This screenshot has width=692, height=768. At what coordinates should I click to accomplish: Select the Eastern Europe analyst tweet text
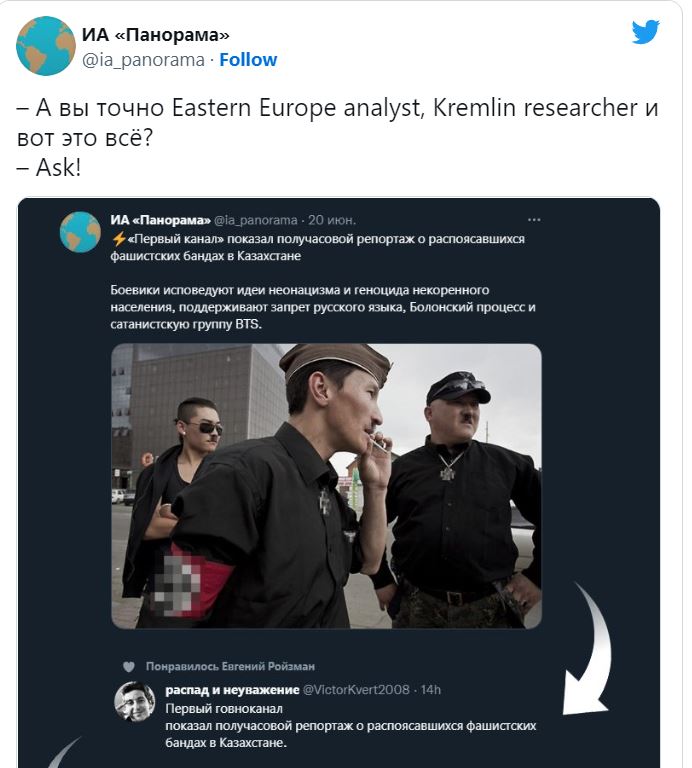(337, 138)
